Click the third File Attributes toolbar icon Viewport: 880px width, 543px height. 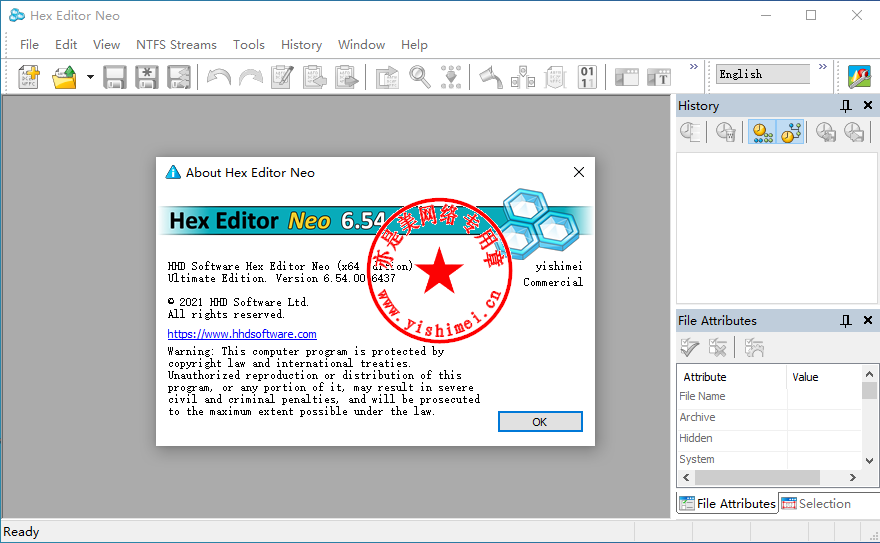click(x=754, y=348)
